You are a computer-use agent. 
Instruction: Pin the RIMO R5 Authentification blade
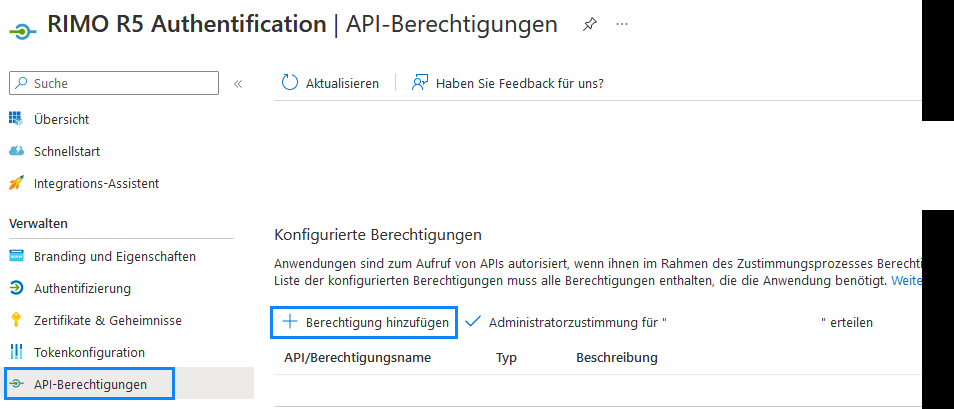click(589, 25)
